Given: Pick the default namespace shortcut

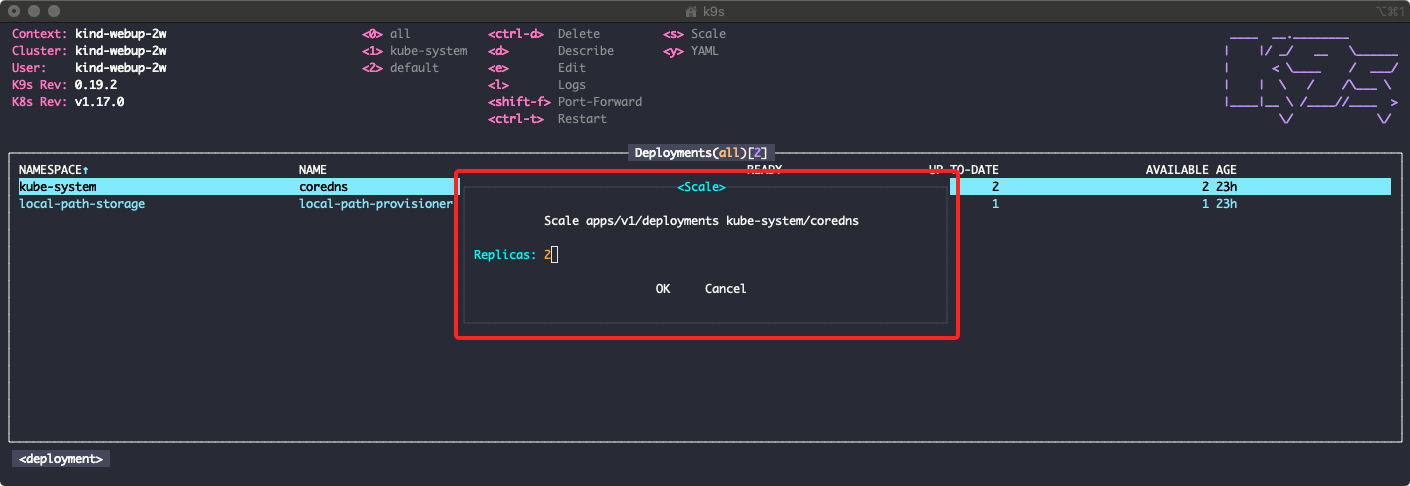Looking at the screenshot, I should point(414,68).
